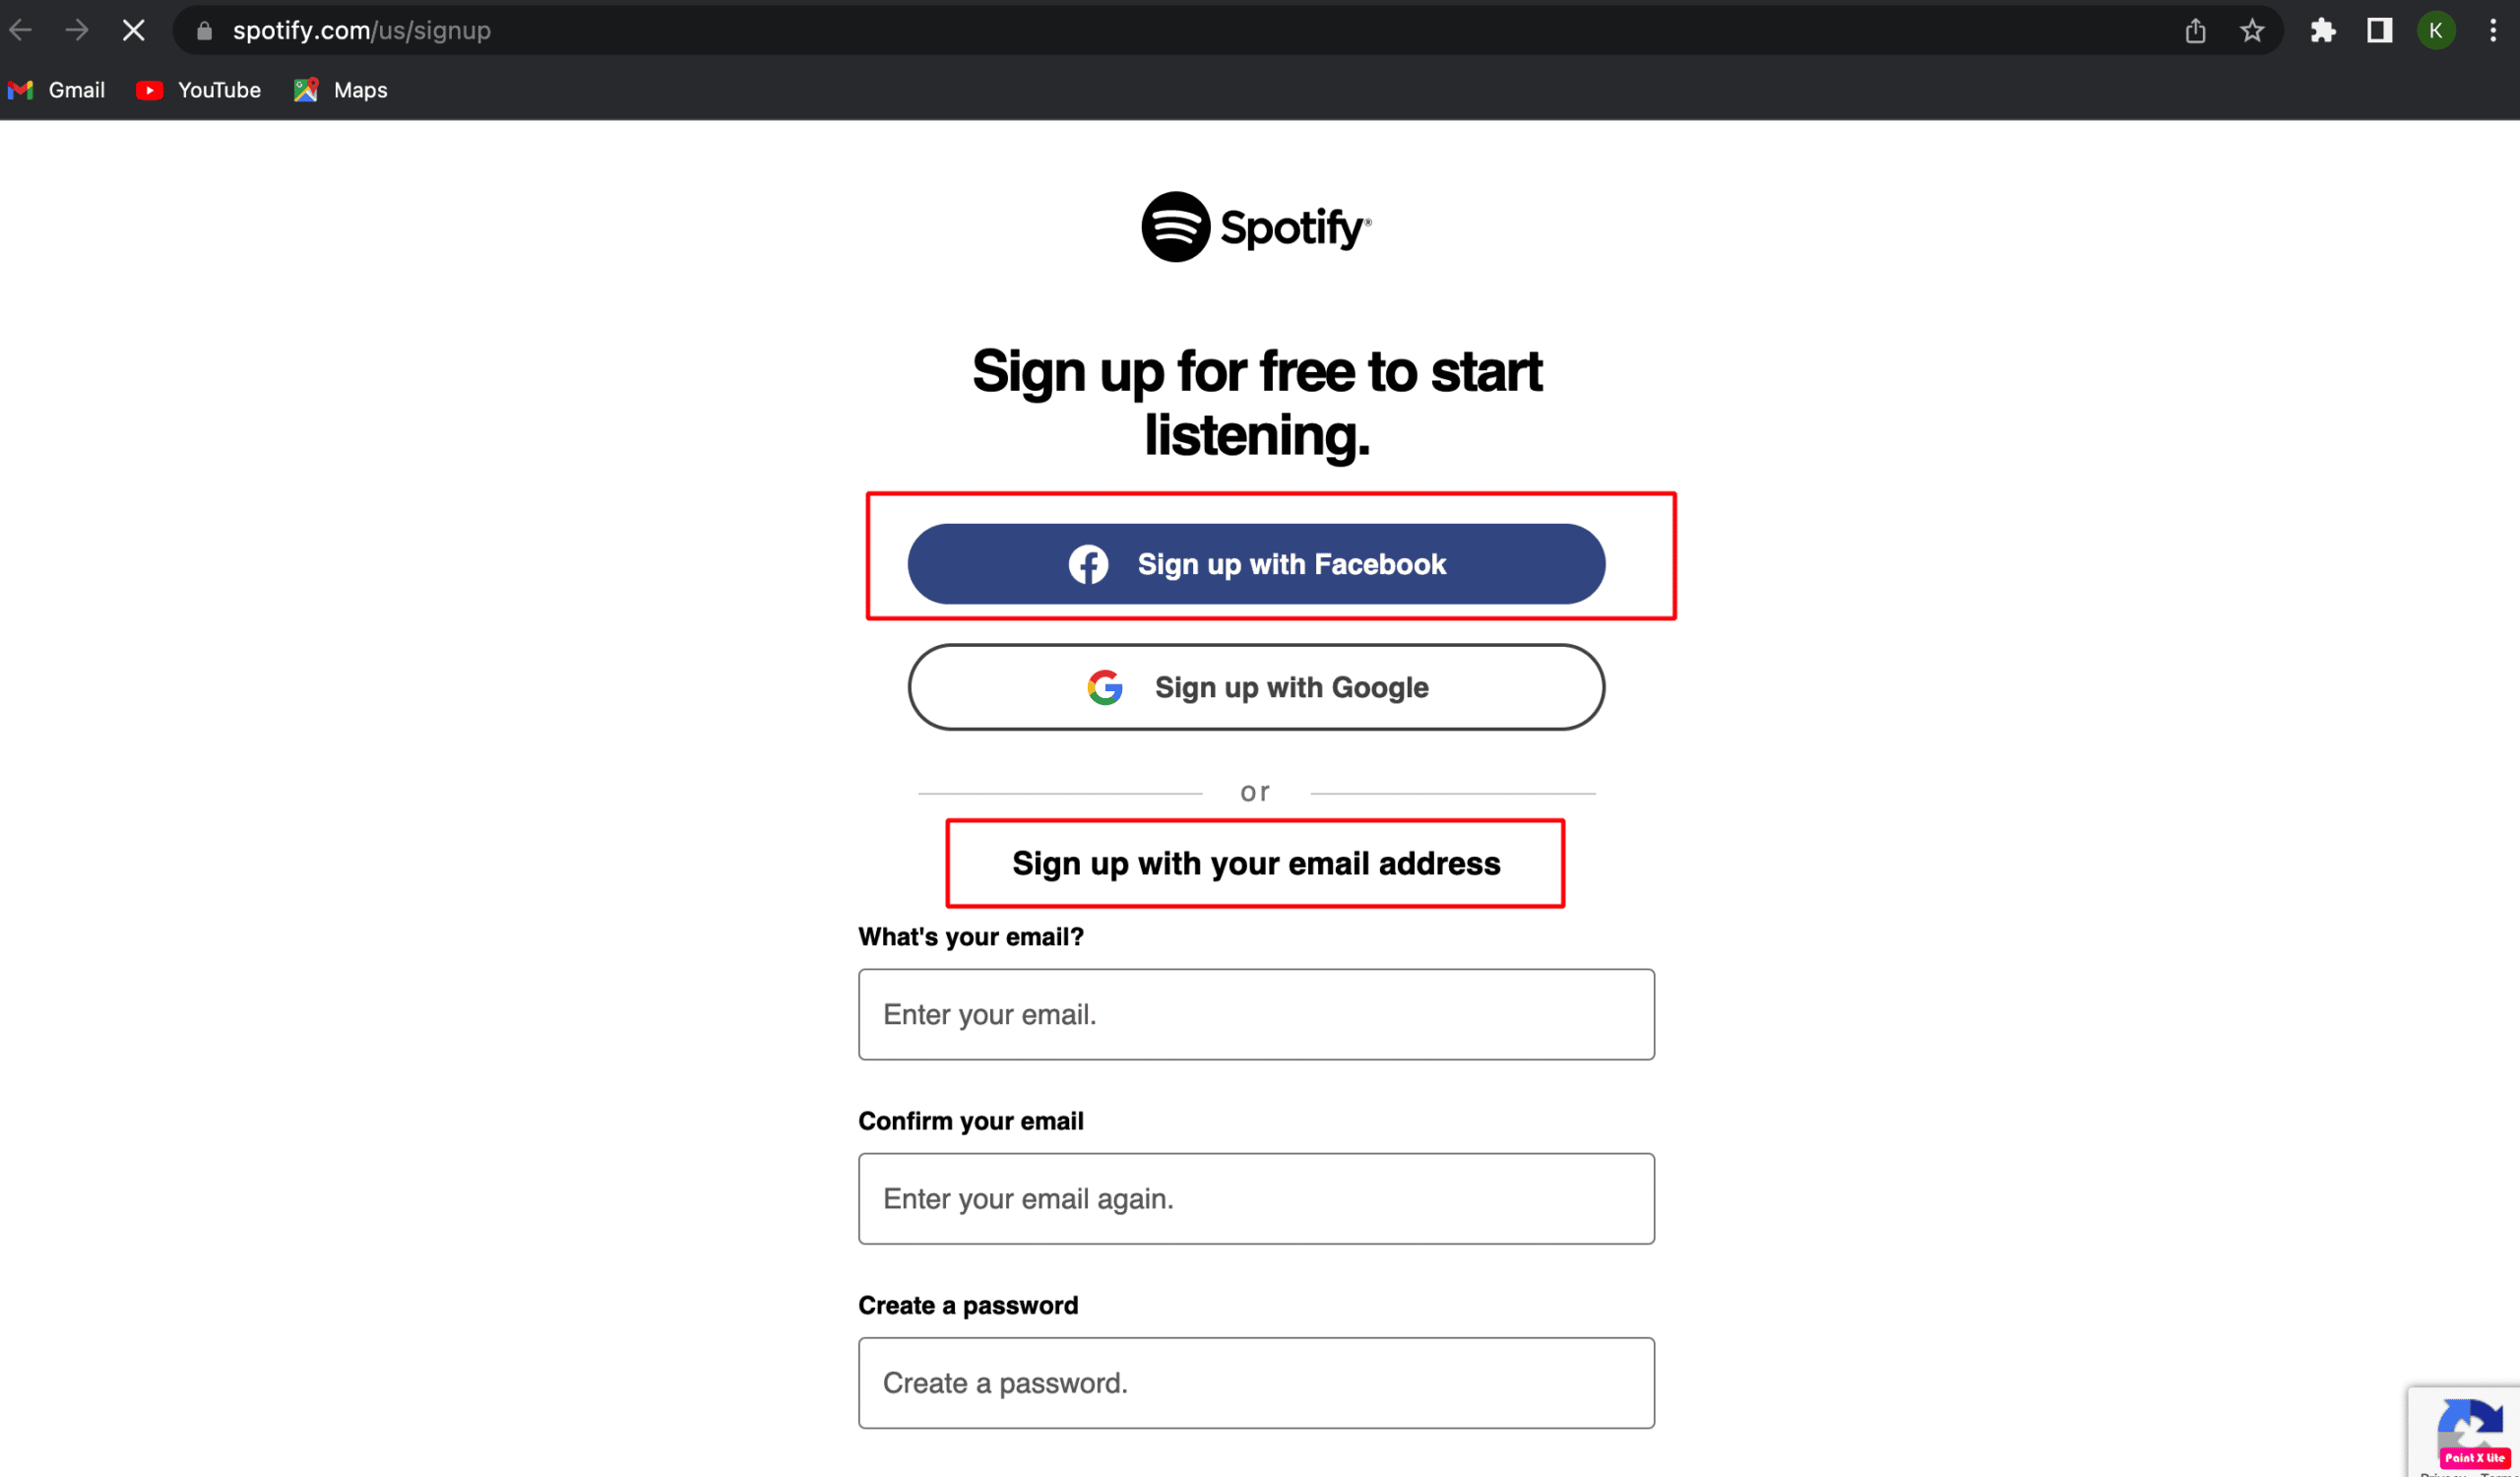The image size is (2520, 1477).
Task: Click the Gmail bookmark icon
Action: pos(25,90)
